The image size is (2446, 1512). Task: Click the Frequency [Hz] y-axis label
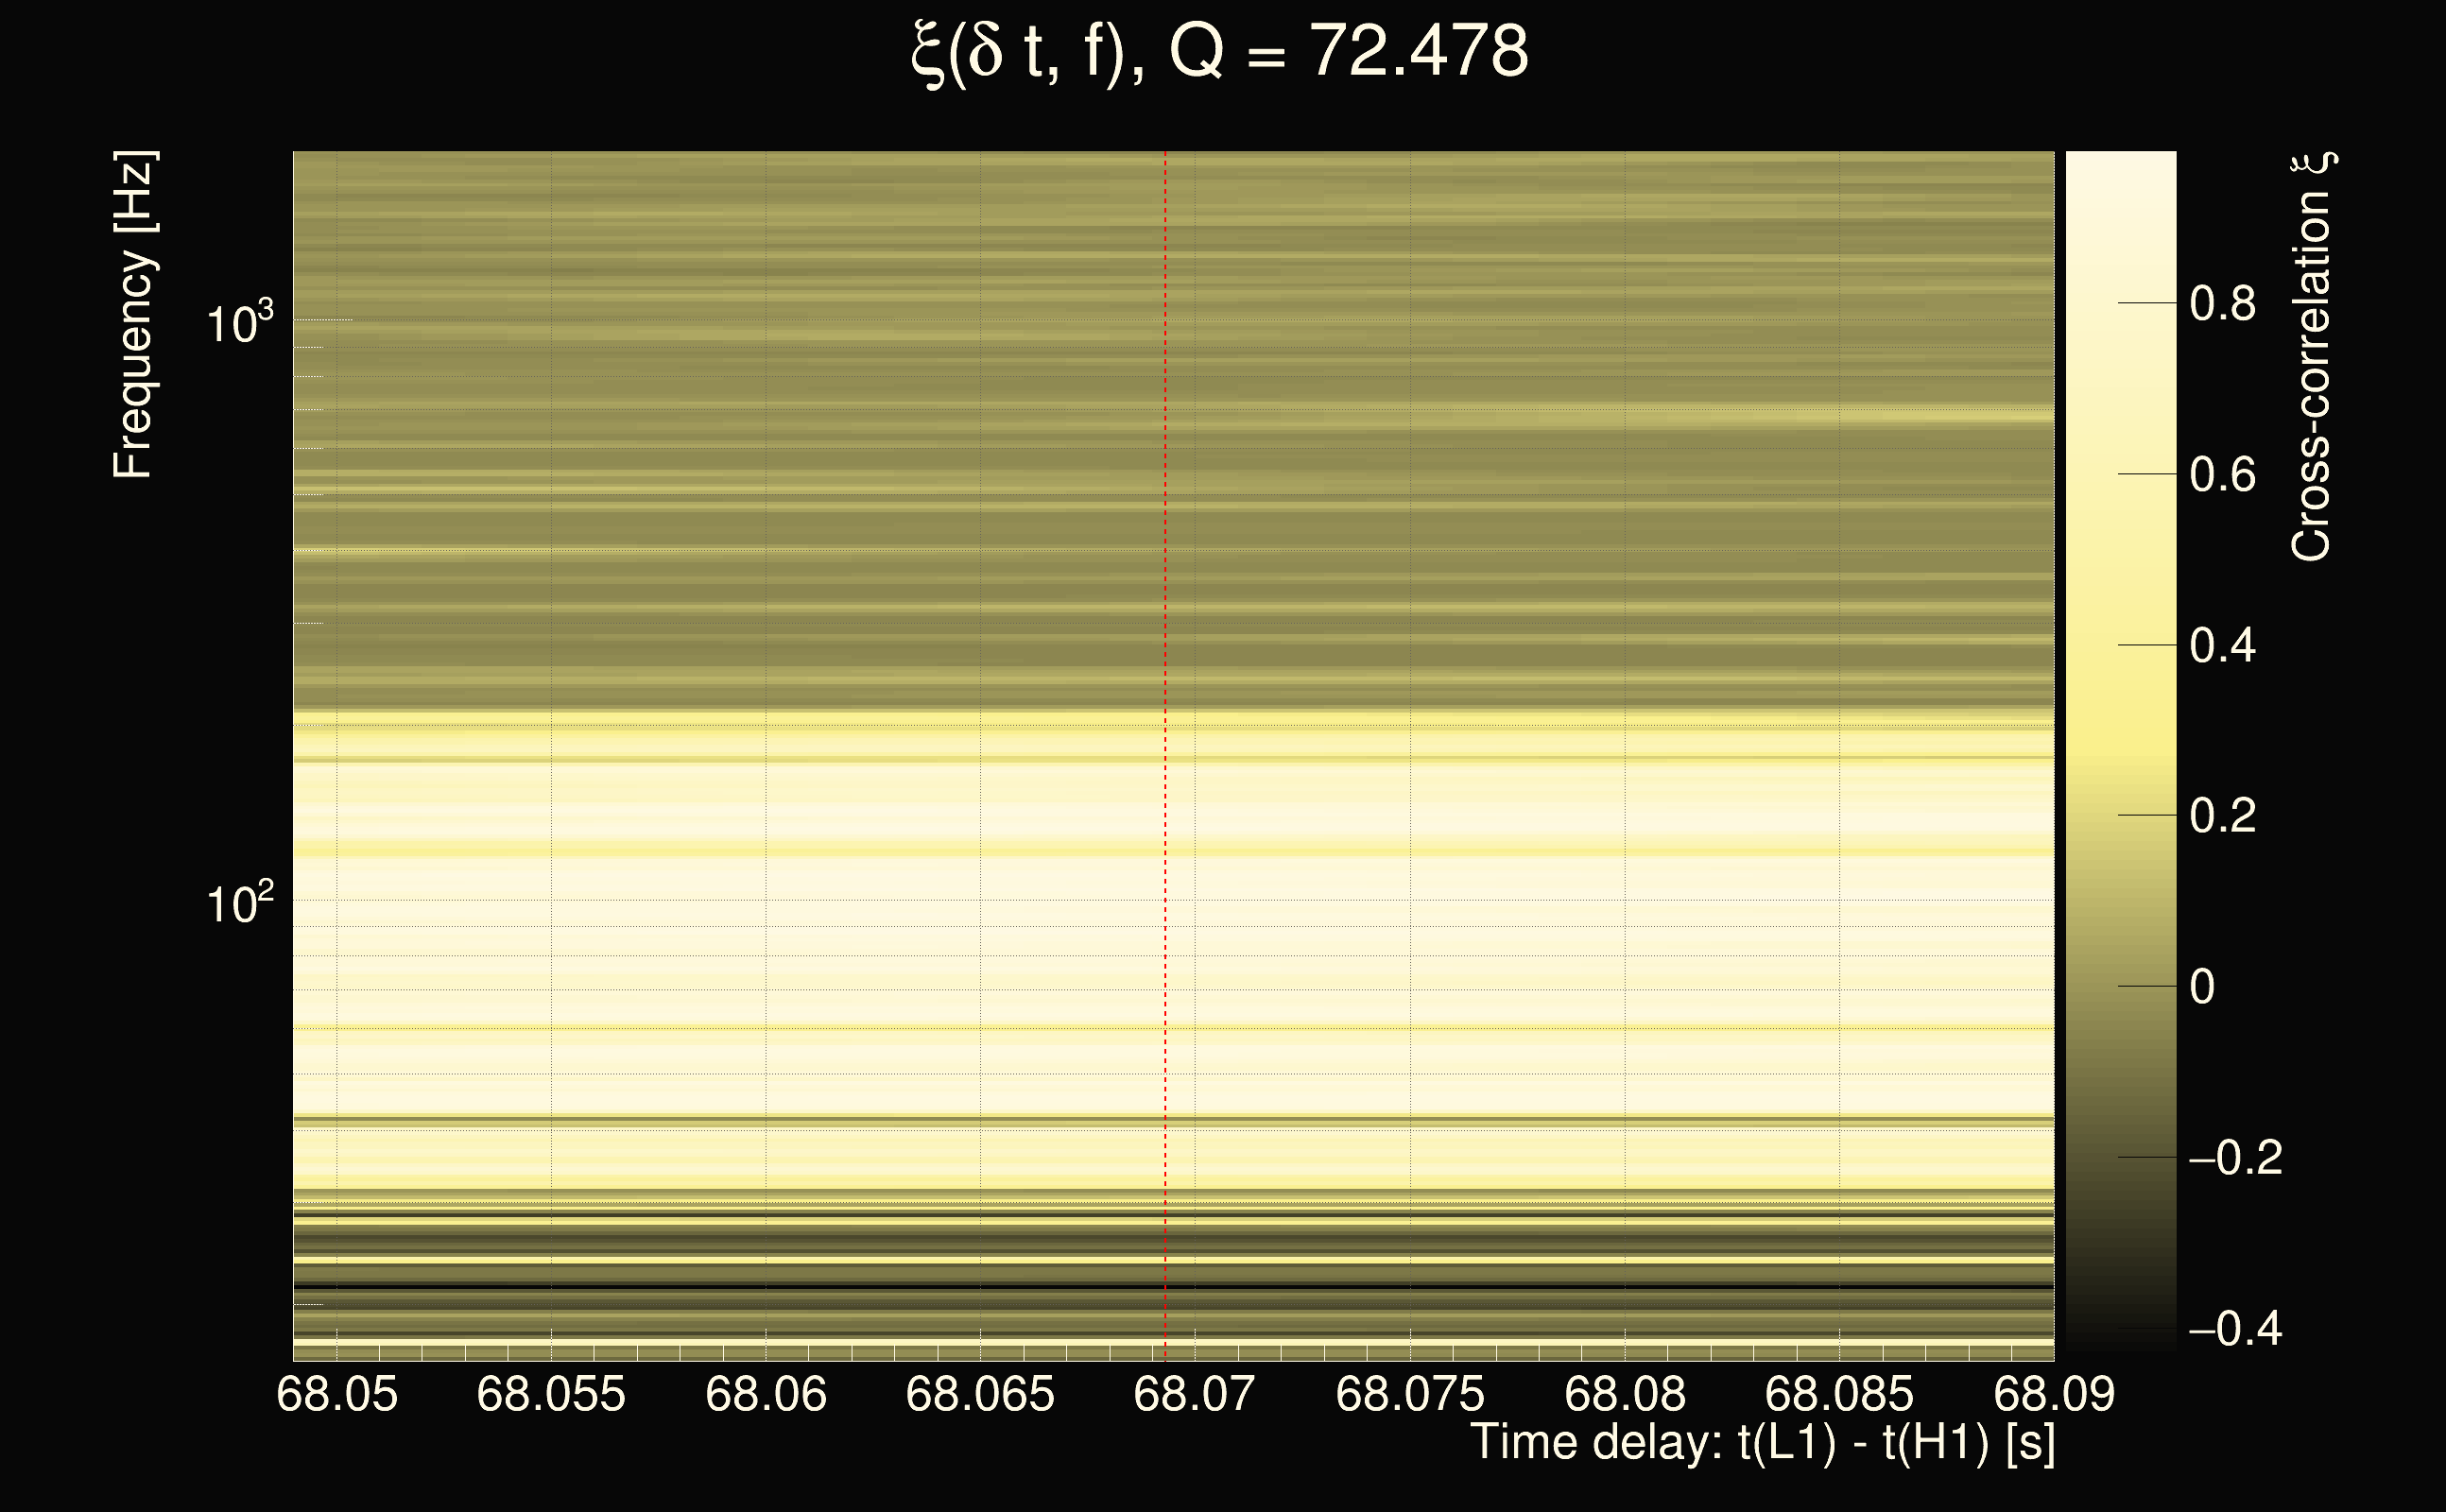(x=133, y=315)
